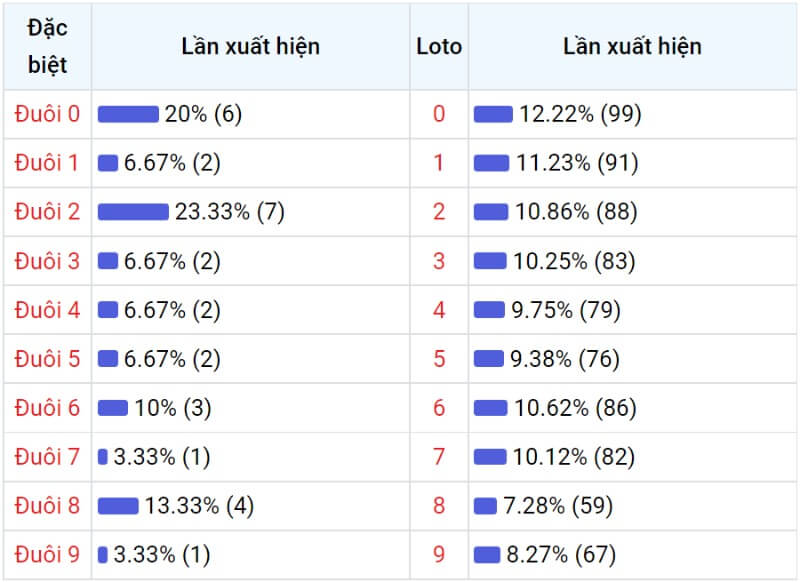Click the first 'Lần xuất hiện' header

pyautogui.click(x=251, y=46)
